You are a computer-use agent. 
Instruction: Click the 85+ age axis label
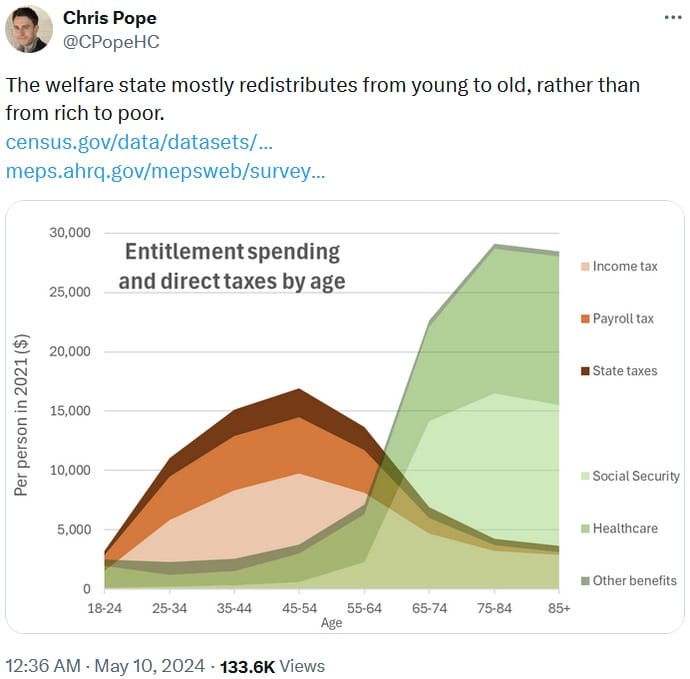(557, 607)
